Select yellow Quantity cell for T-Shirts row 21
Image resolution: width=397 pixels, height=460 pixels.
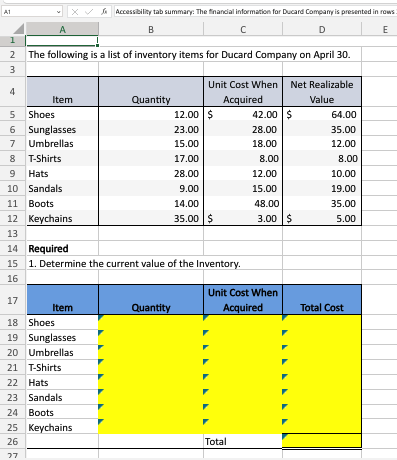[151, 367]
